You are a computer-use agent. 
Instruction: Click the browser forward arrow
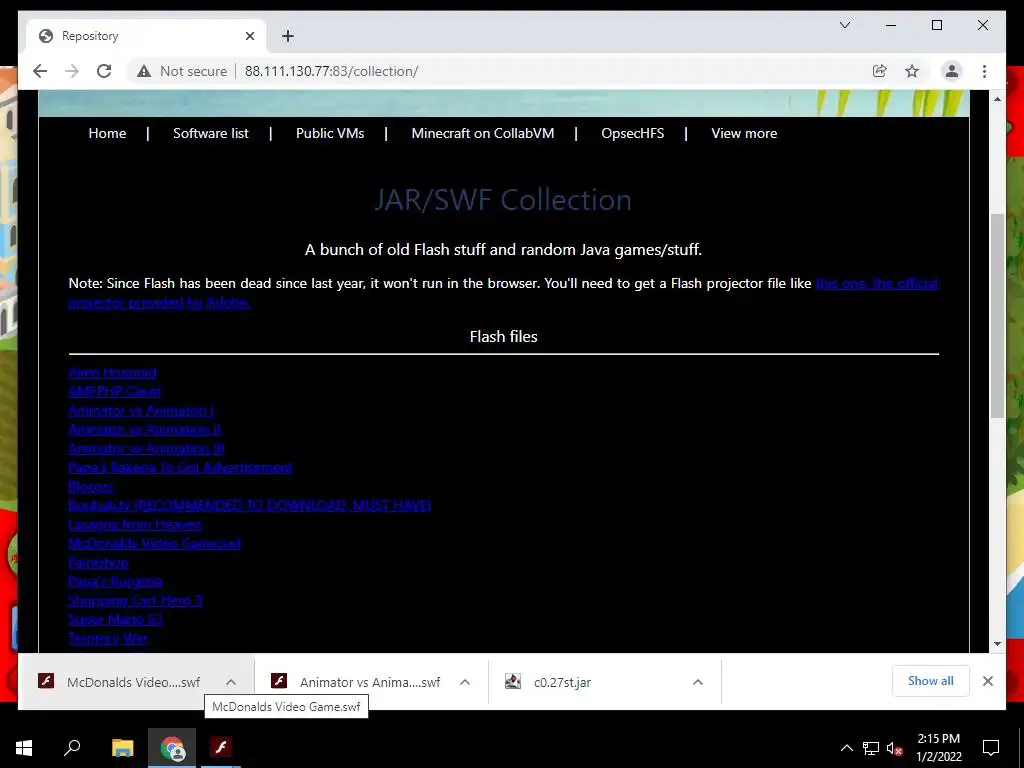72,71
